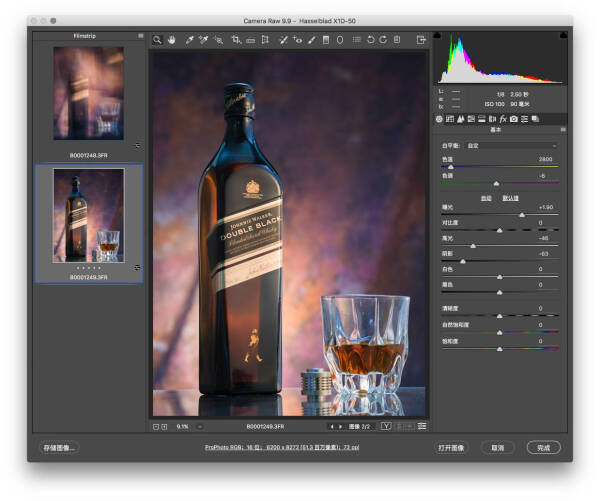
Task: Open the Snapshots tab
Action: [535, 119]
